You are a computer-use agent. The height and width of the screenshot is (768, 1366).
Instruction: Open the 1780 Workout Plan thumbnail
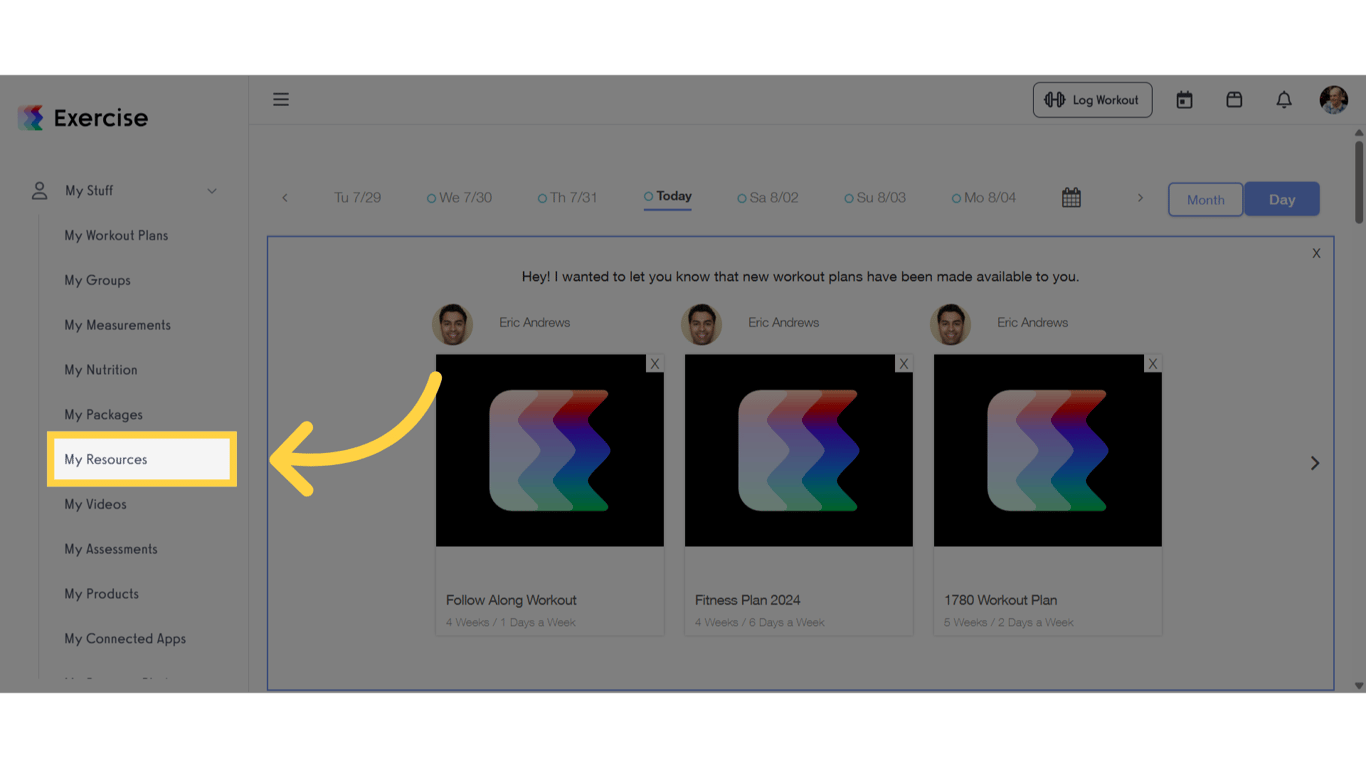pyautogui.click(x=1048, y=450)
